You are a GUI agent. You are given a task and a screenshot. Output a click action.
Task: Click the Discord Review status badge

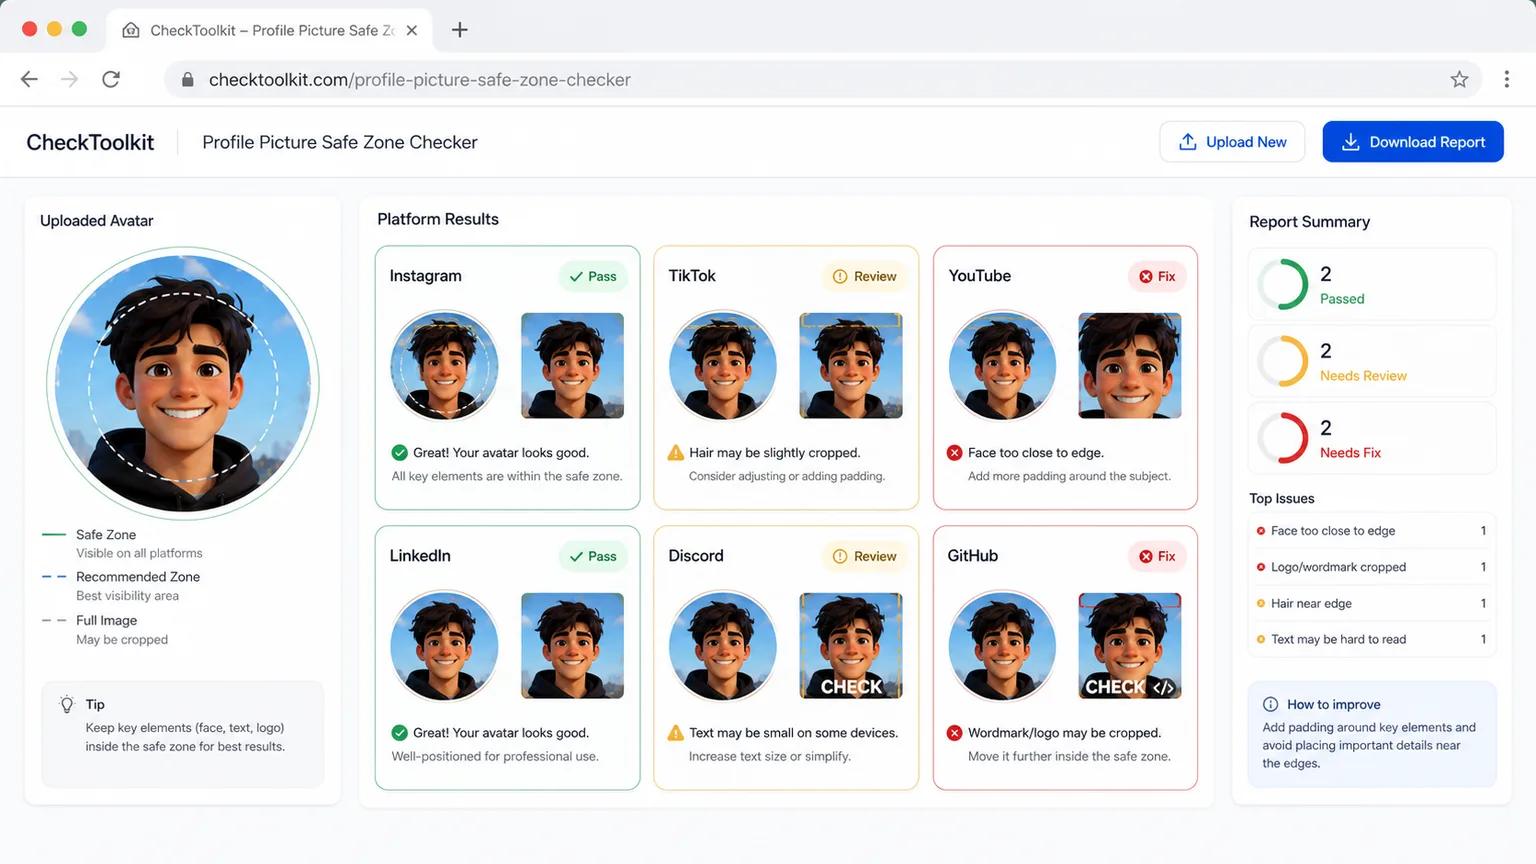[x=865, y=556]
